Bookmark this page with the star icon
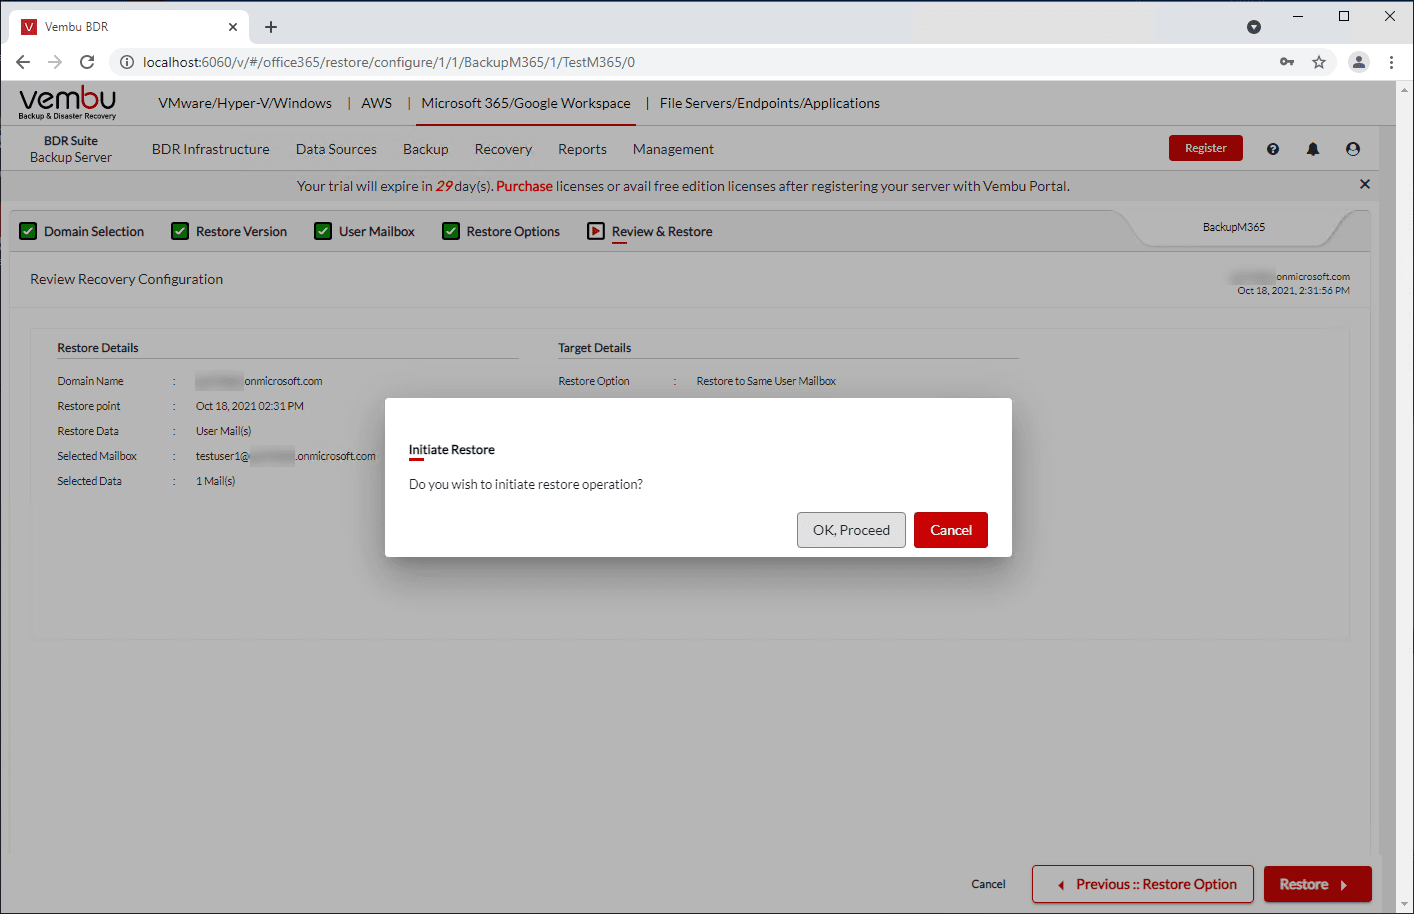The image size is (1414, 914). point(1319,62)
